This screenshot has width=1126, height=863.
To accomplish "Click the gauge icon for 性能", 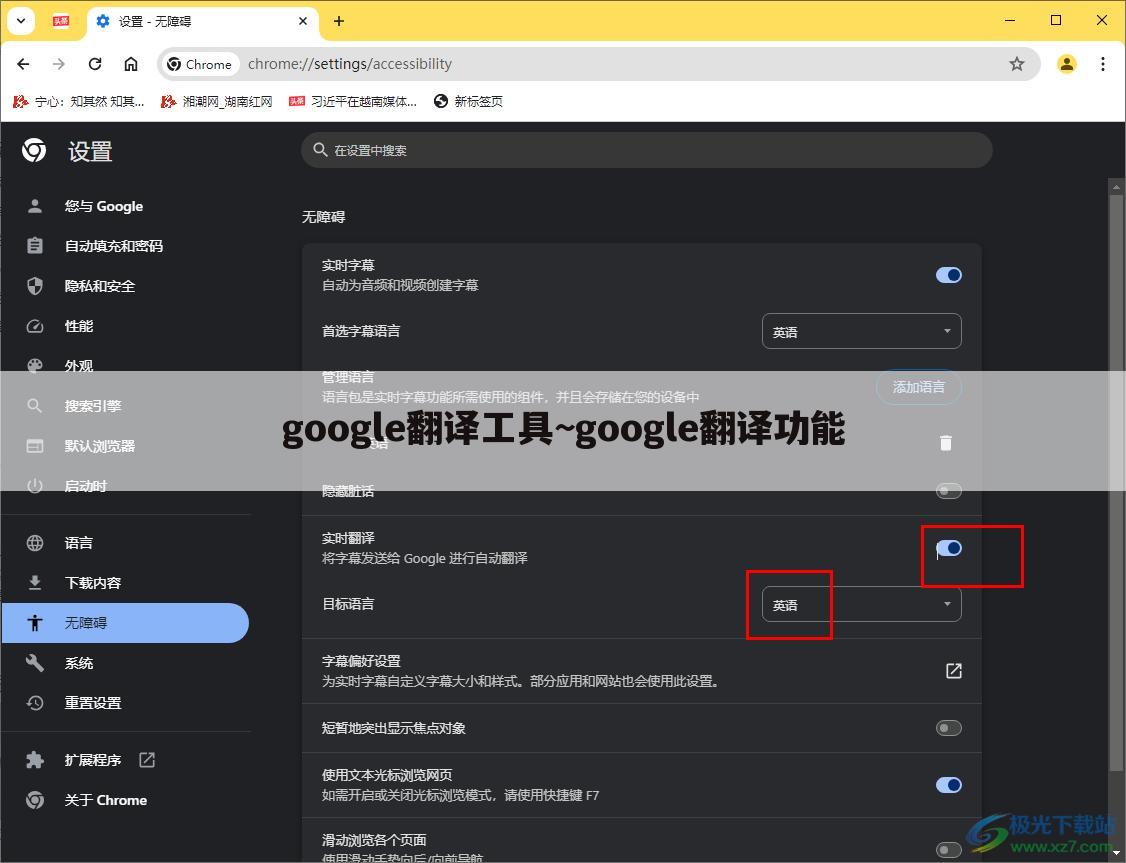I will pos(34,326).
